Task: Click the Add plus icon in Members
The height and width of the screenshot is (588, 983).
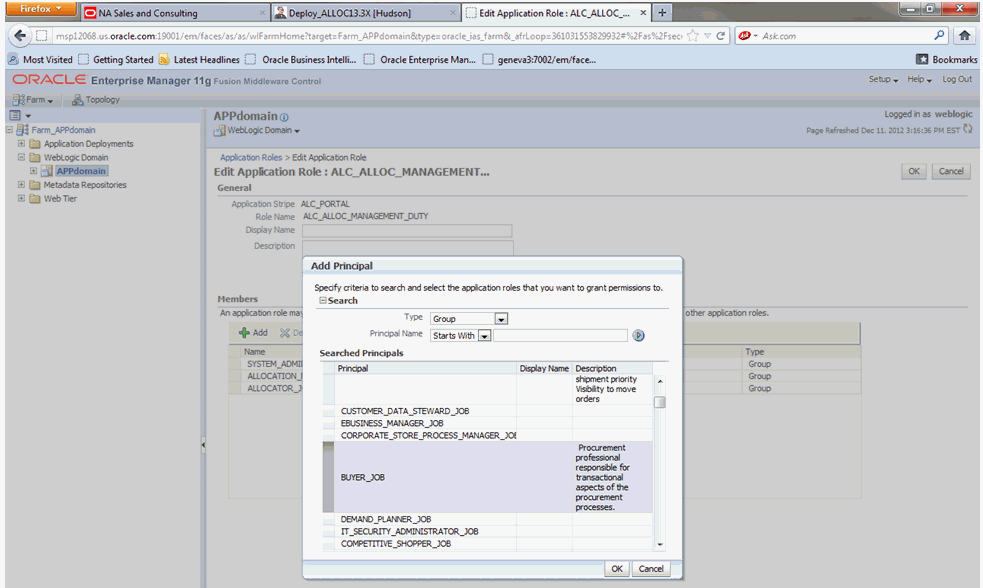Action: pyautogui.click(x=244, y=333)
